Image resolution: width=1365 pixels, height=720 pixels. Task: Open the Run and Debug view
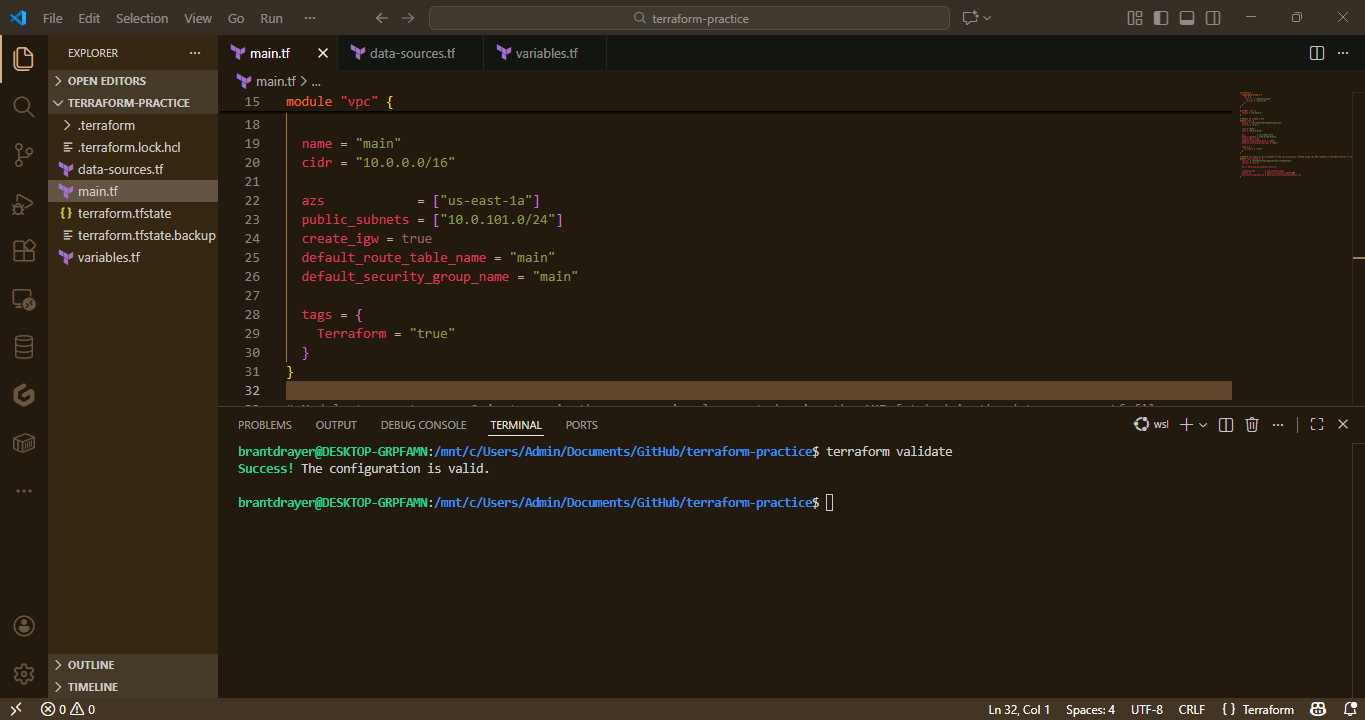coord(23,202)
